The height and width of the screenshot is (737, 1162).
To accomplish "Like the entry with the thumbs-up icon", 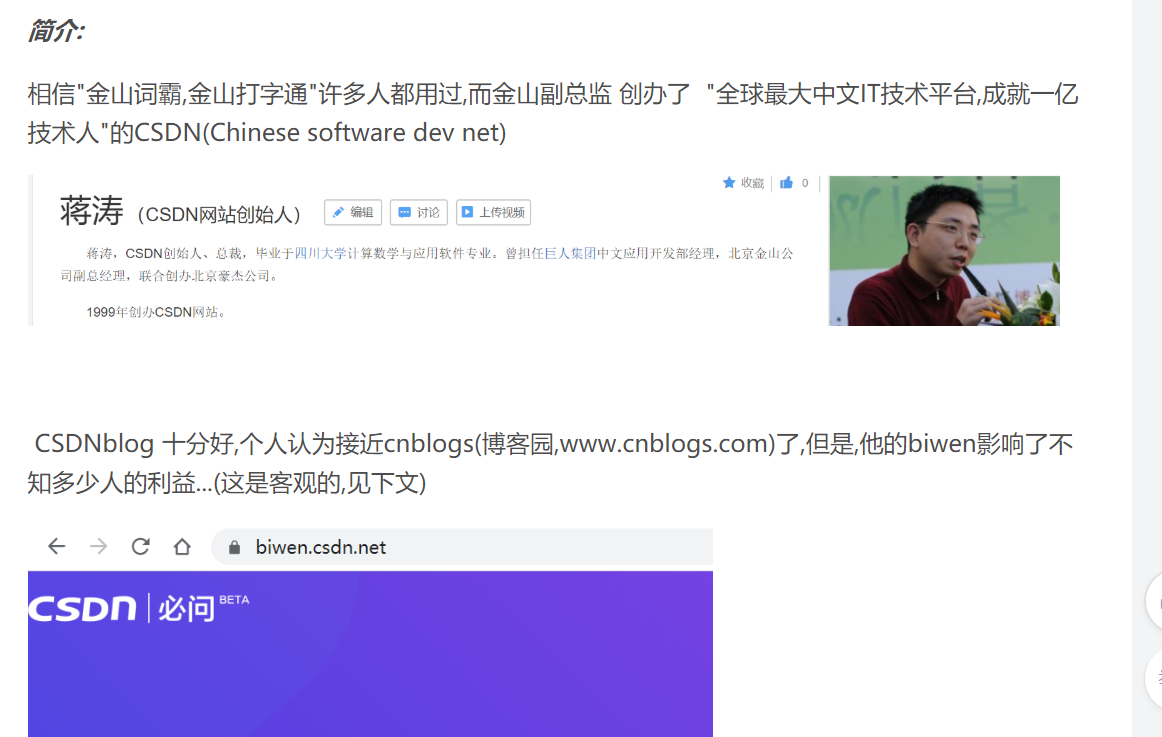I will 786,182.
